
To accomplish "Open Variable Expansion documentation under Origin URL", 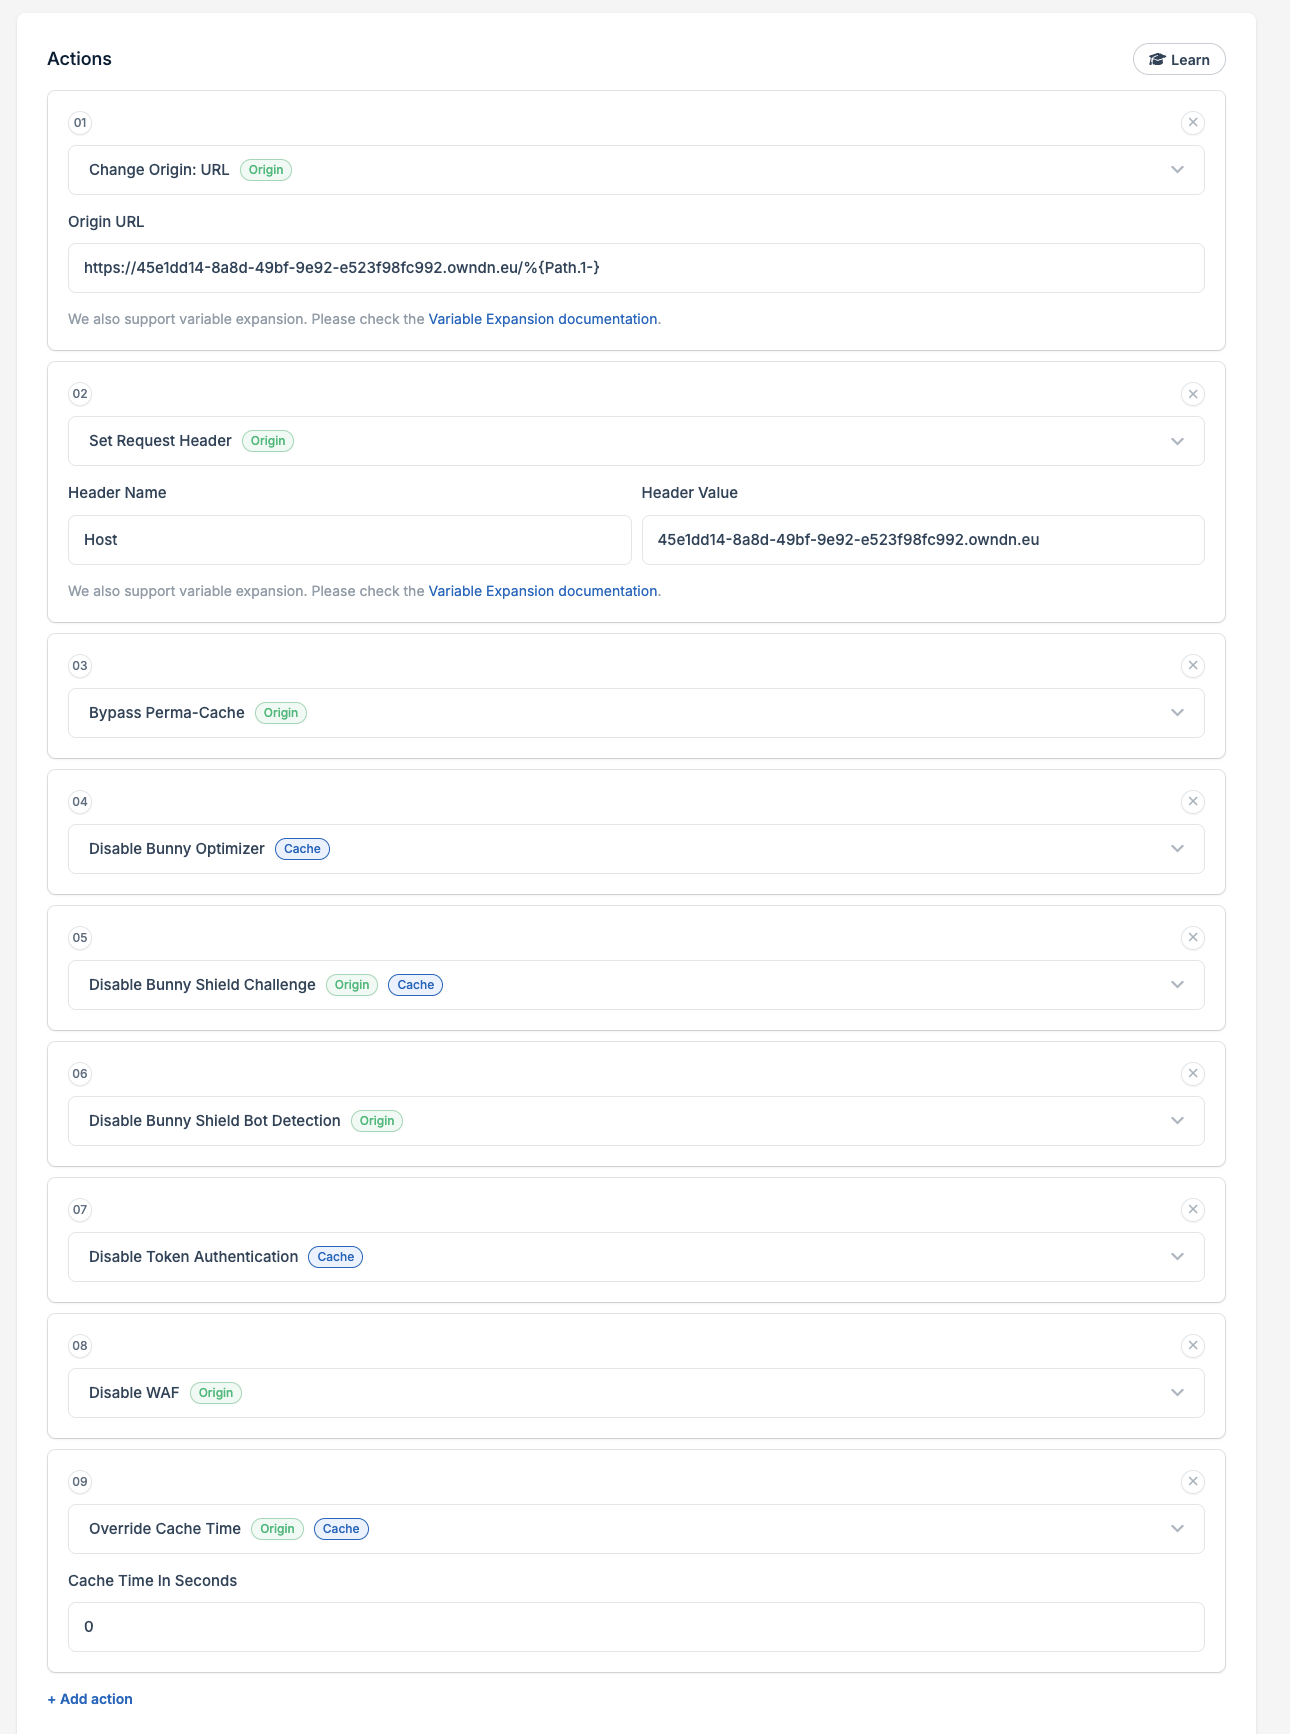I will 543,319.
